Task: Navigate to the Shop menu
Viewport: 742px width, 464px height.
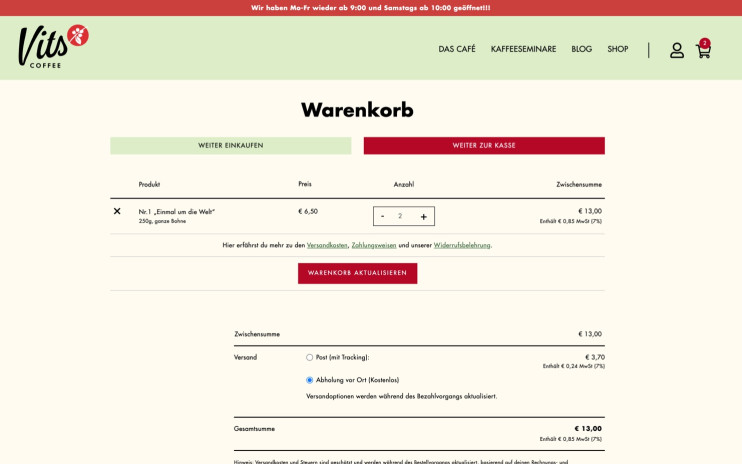Action: 618,49
